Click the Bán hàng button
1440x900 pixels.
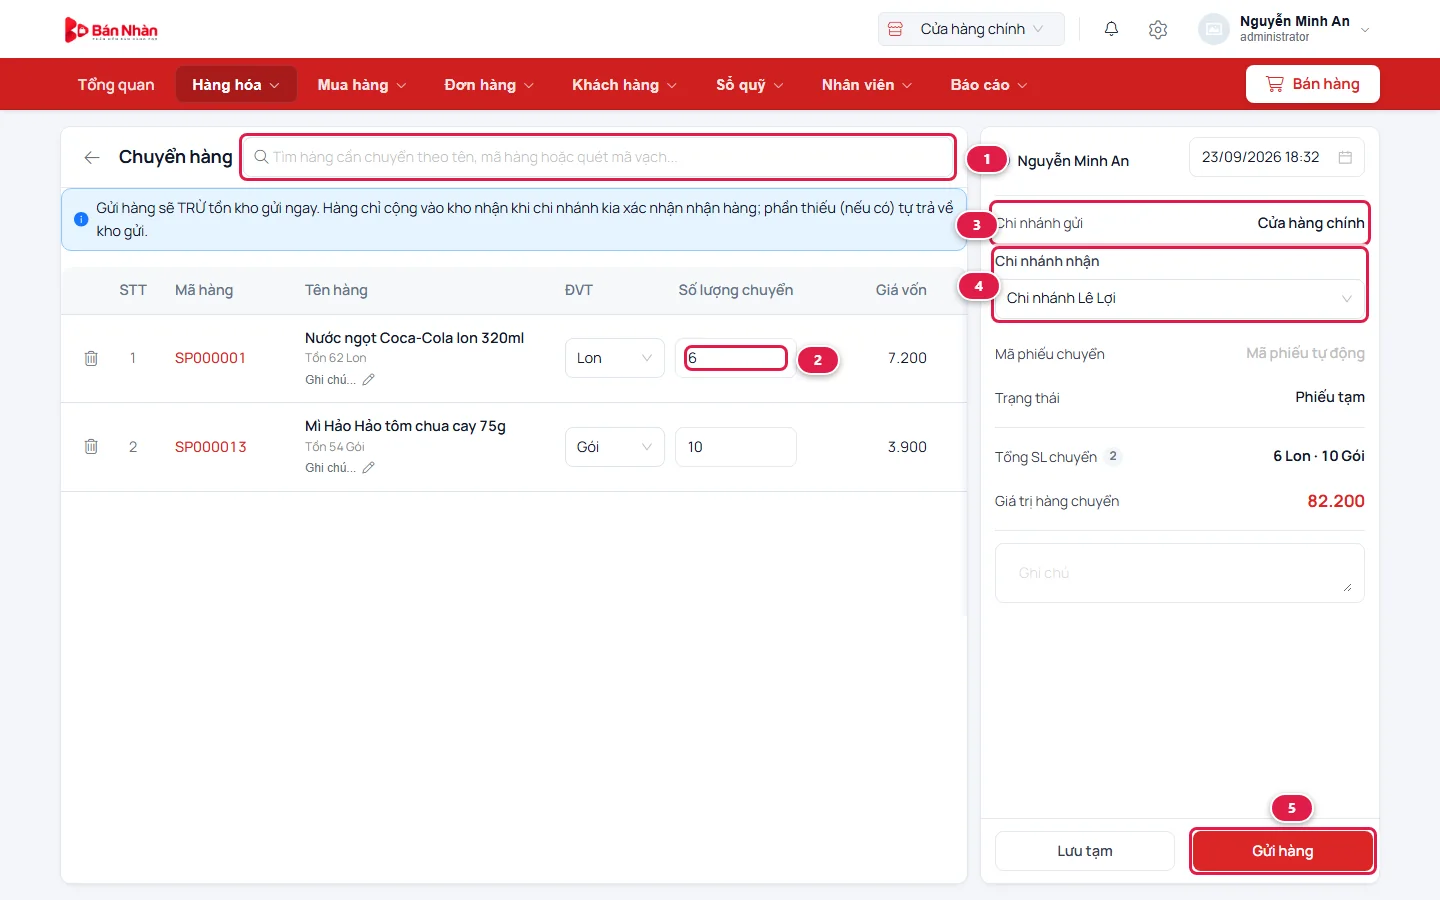(x=1313, y=84)
